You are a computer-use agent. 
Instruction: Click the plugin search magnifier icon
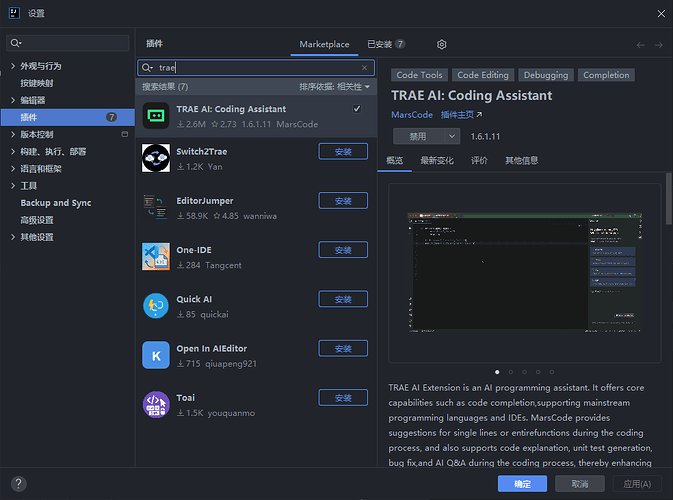[147, 68]
